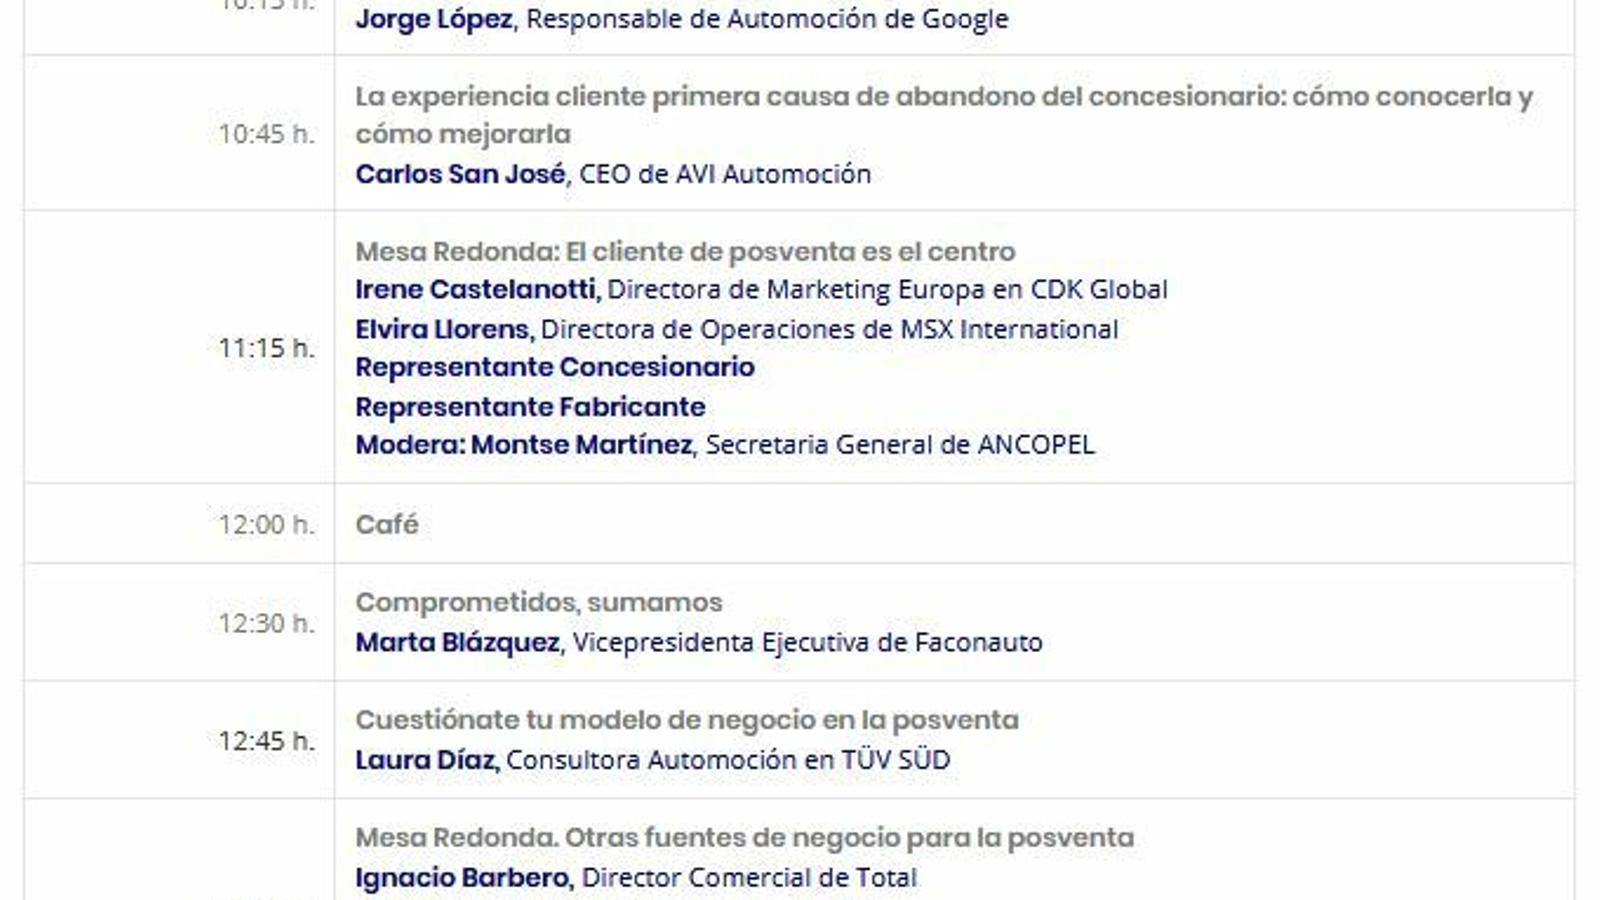1600x900 pixels.
Task: Open Irene Castelanotti speaker entry
Action: pyautogui.click(x=477, y=289)
